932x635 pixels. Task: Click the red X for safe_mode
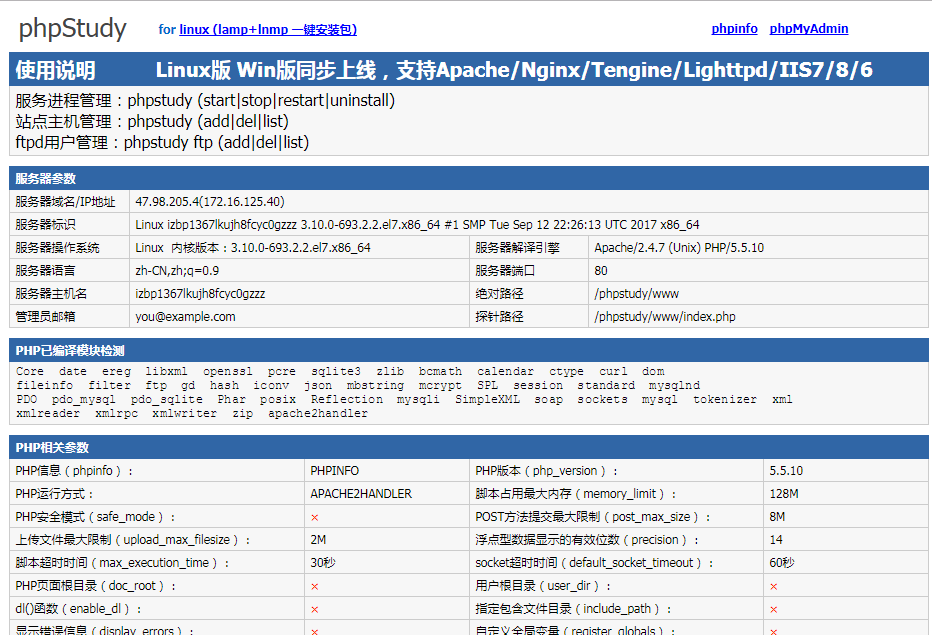[314, 518]
